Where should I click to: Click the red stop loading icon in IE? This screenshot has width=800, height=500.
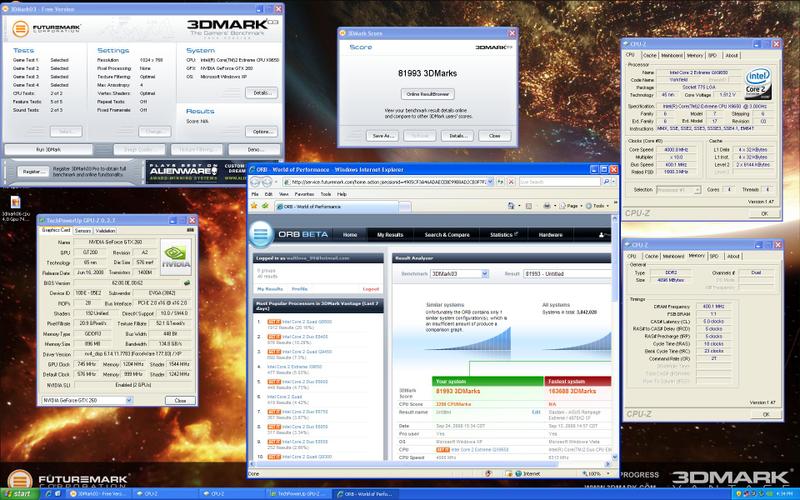click(x=511, y=182)
